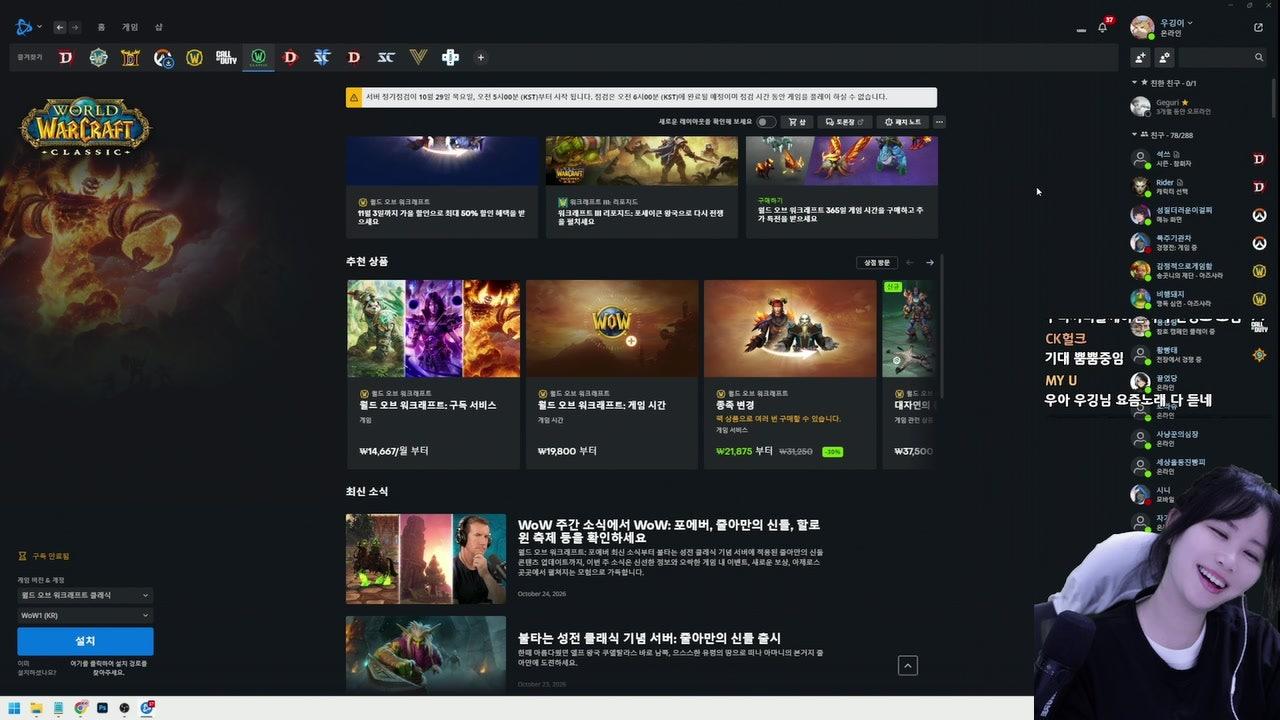1280x720 pixels.
Task: Expand the 우깅이 profile status dropdown
Action: tap(1176, 22)
